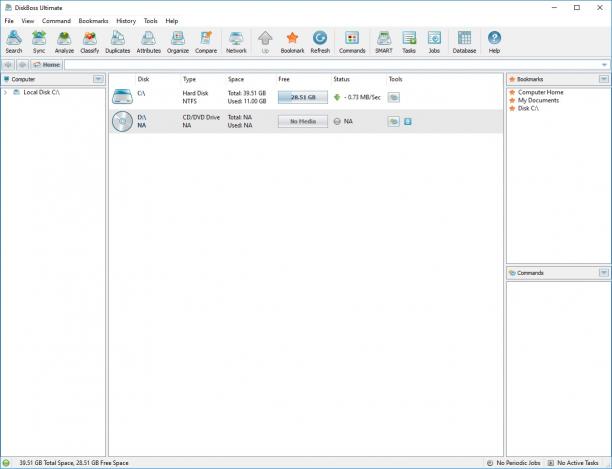Select Local Disk C:\ in tree
This screenshot has width=612, height=469.
[x=41, y=92]
